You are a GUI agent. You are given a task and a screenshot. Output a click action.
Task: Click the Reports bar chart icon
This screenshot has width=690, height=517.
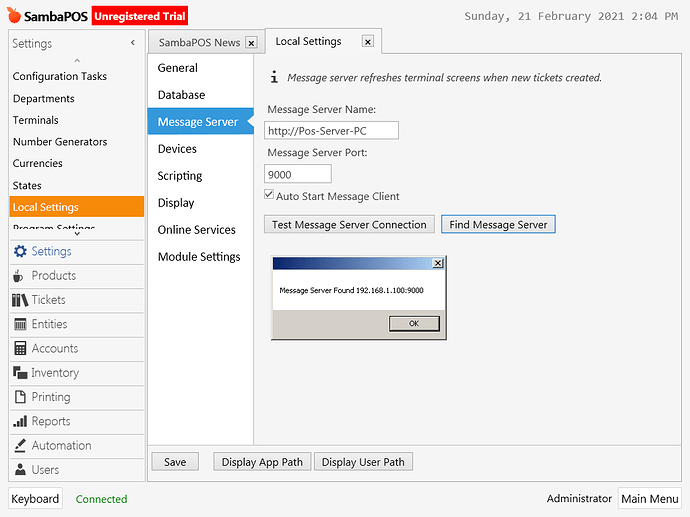point(20,421)
